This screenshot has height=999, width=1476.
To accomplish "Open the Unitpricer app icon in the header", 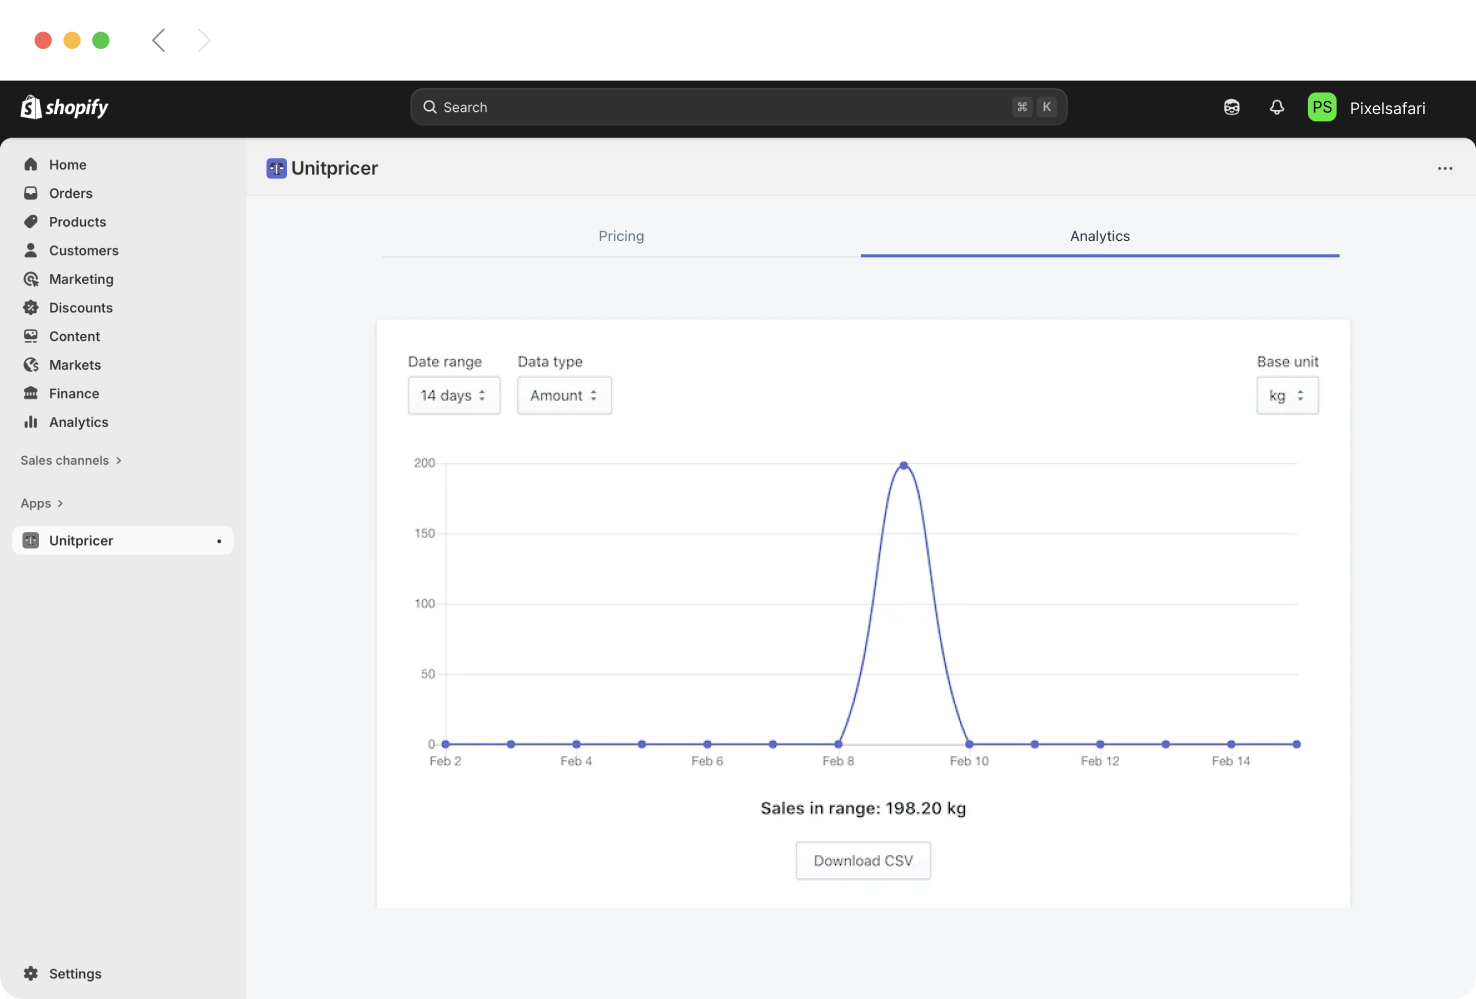I will (x=276, y=168).
